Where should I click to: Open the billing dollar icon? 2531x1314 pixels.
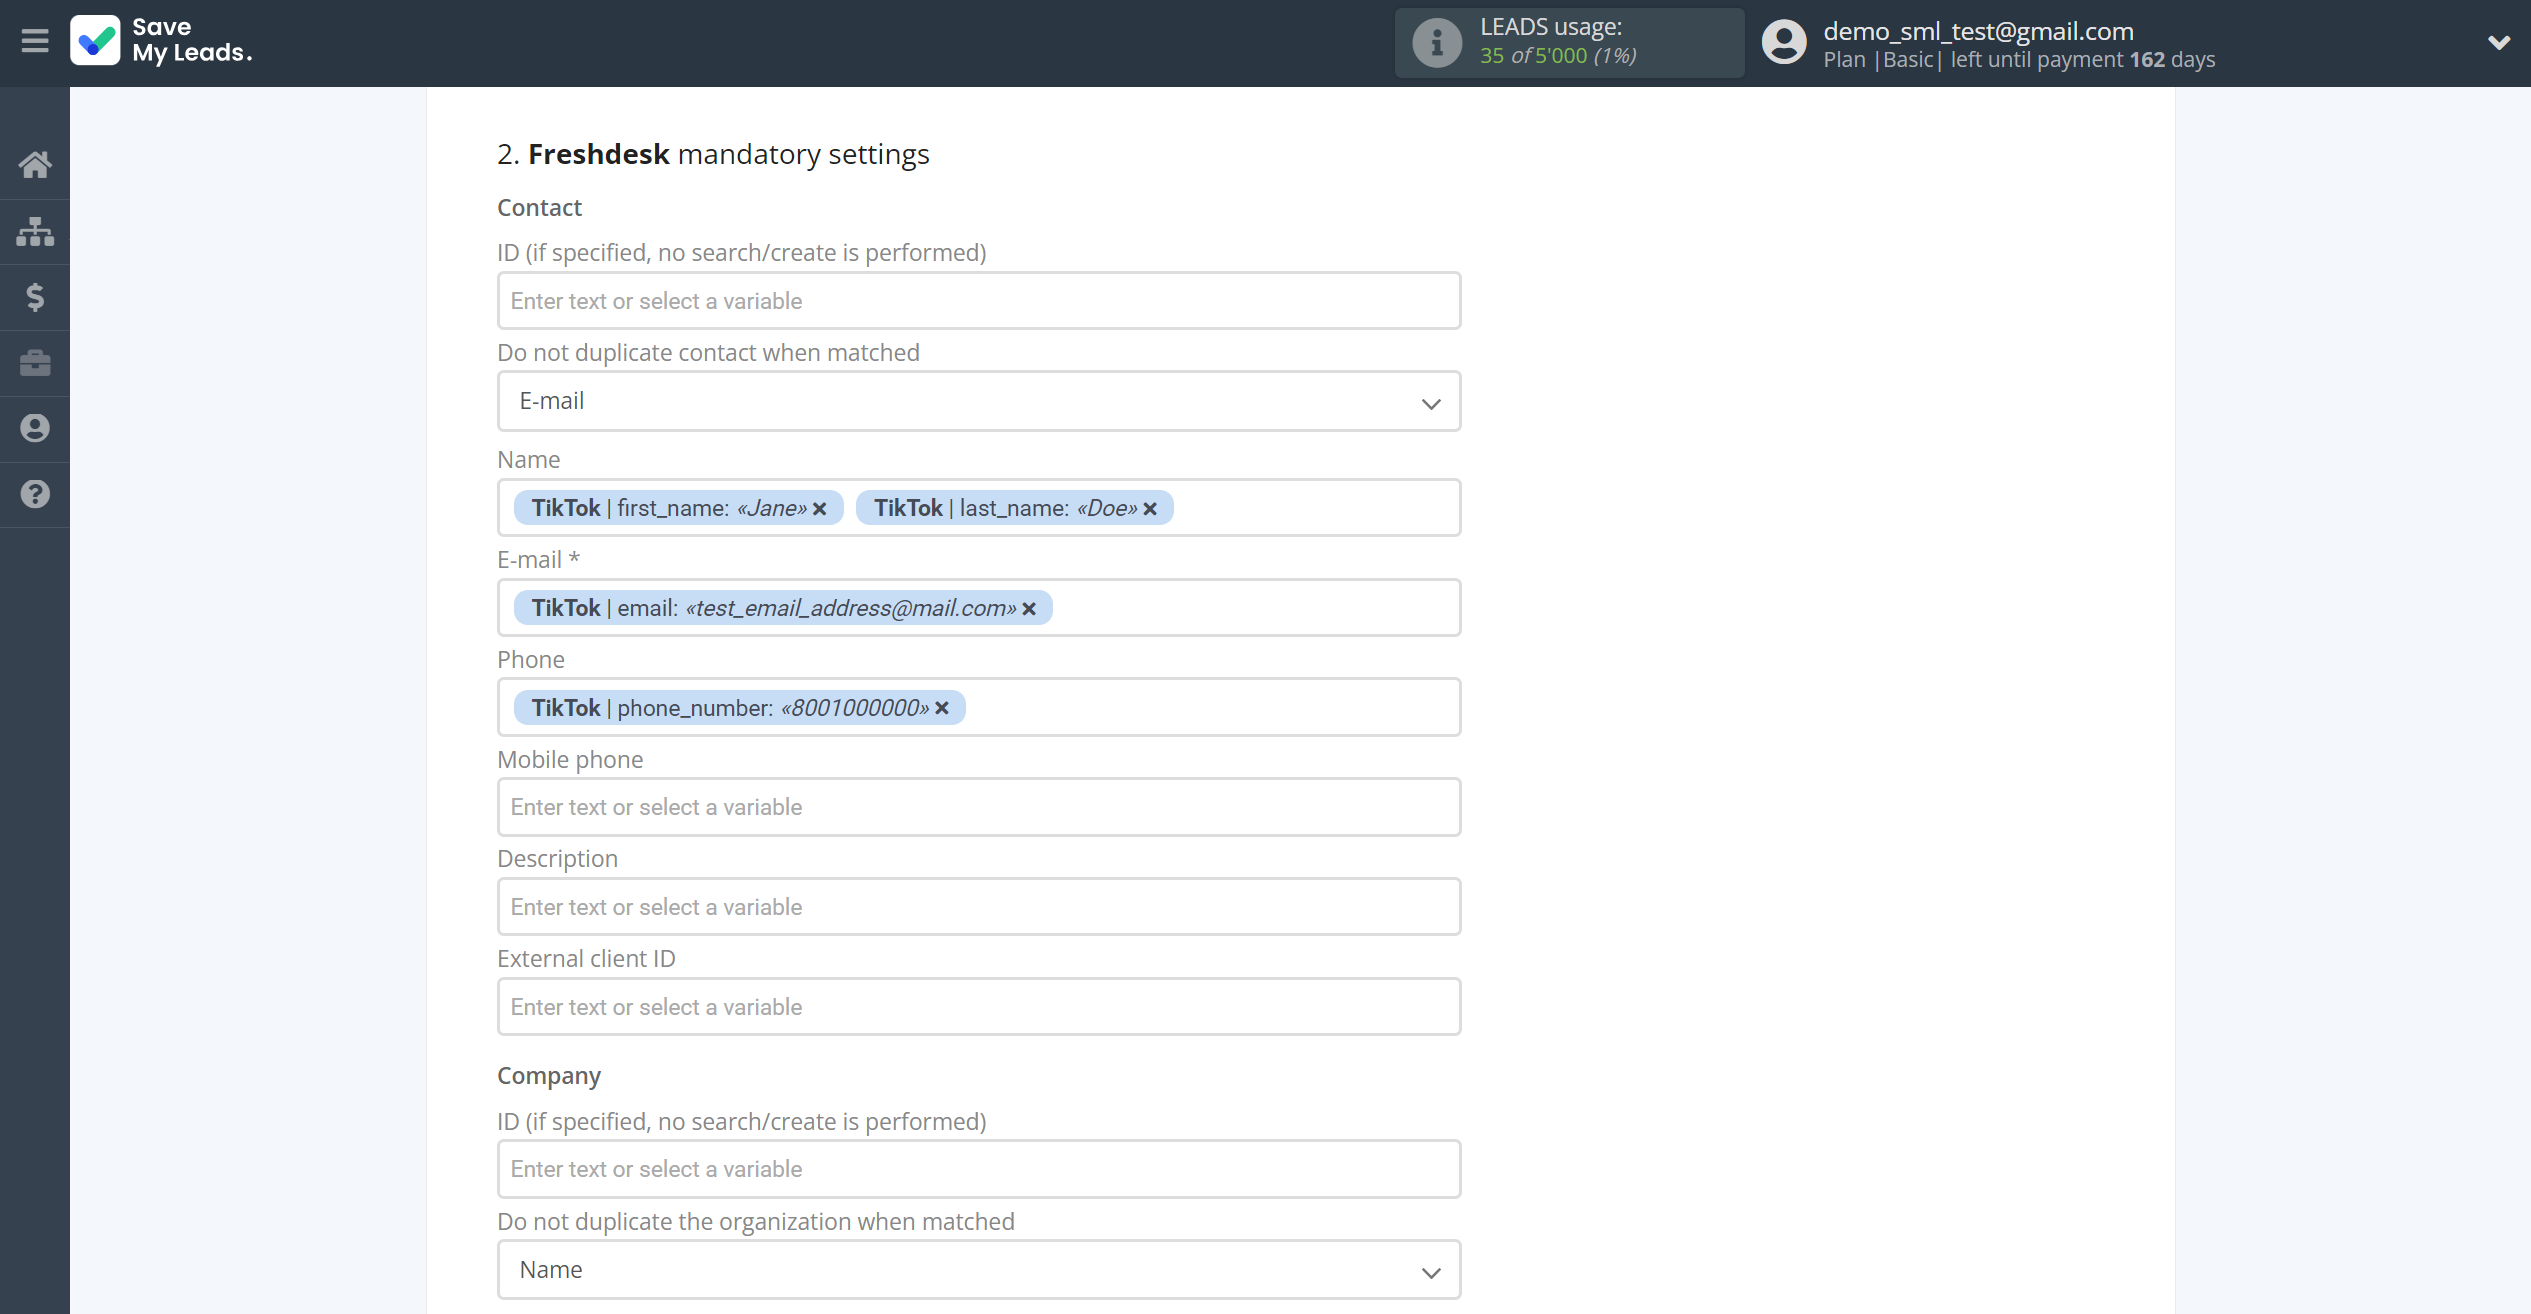coord(35,297)
